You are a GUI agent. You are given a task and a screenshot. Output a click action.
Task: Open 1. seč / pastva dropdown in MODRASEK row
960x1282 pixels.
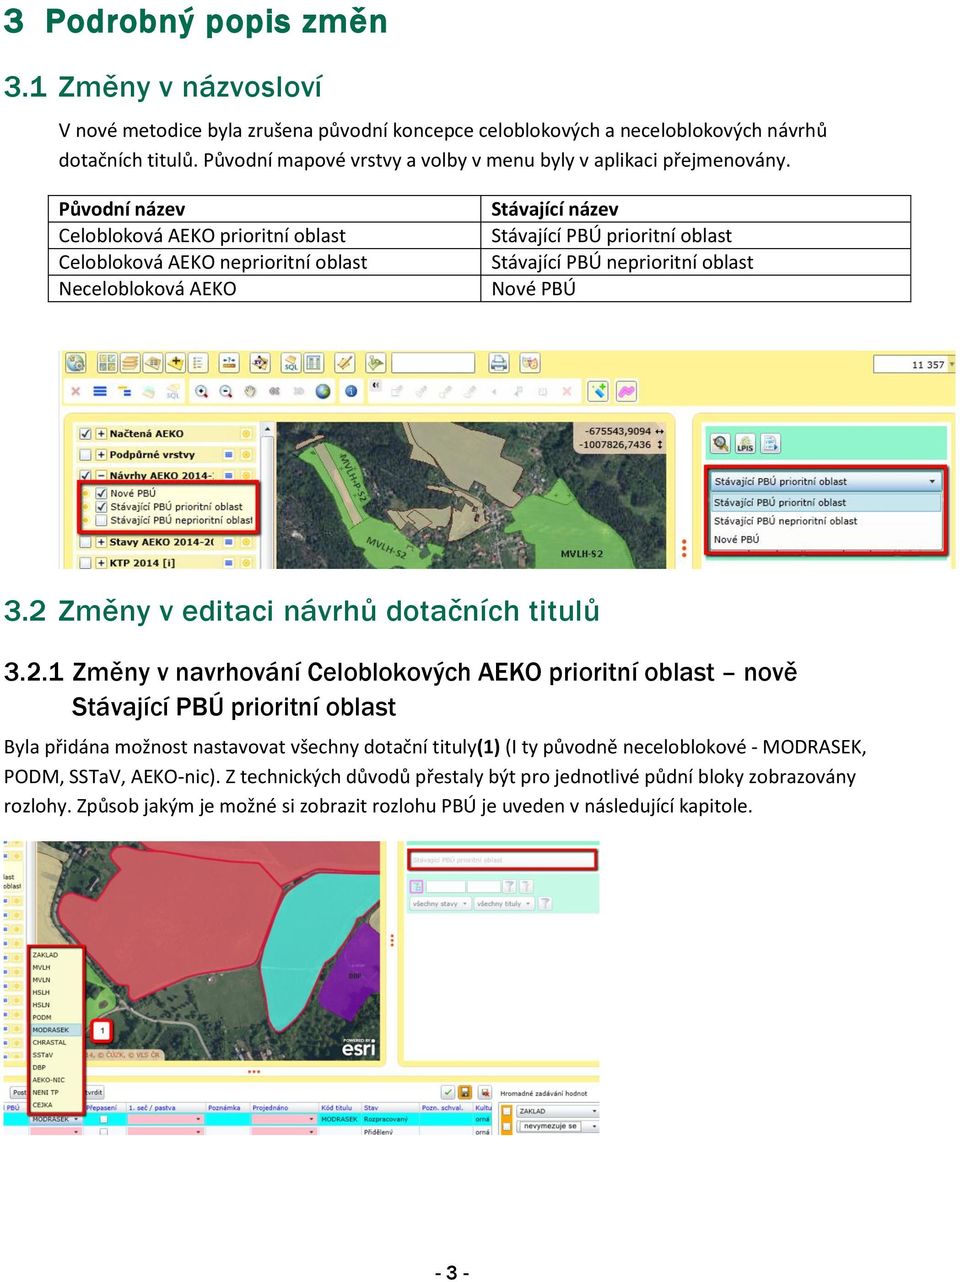click(x=164, y=1119)
